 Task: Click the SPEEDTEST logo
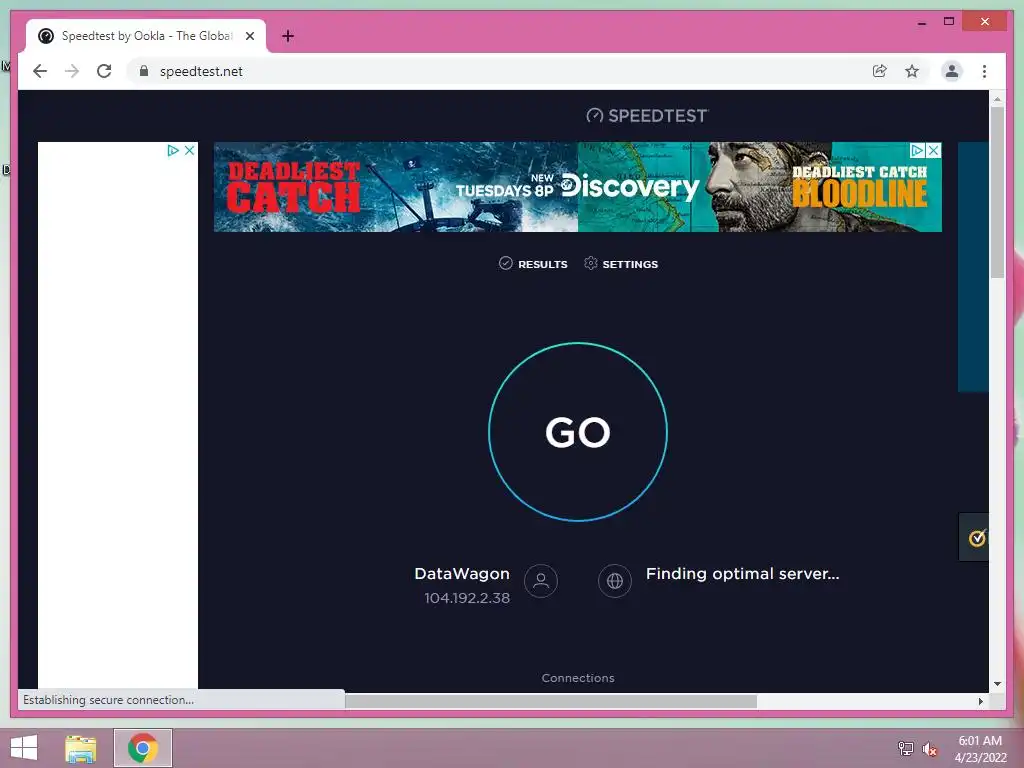coord(647,116)
